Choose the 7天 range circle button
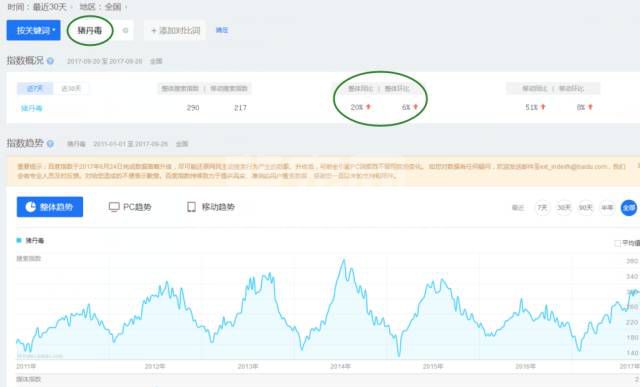The image size is (640, 387). (542, 208)
